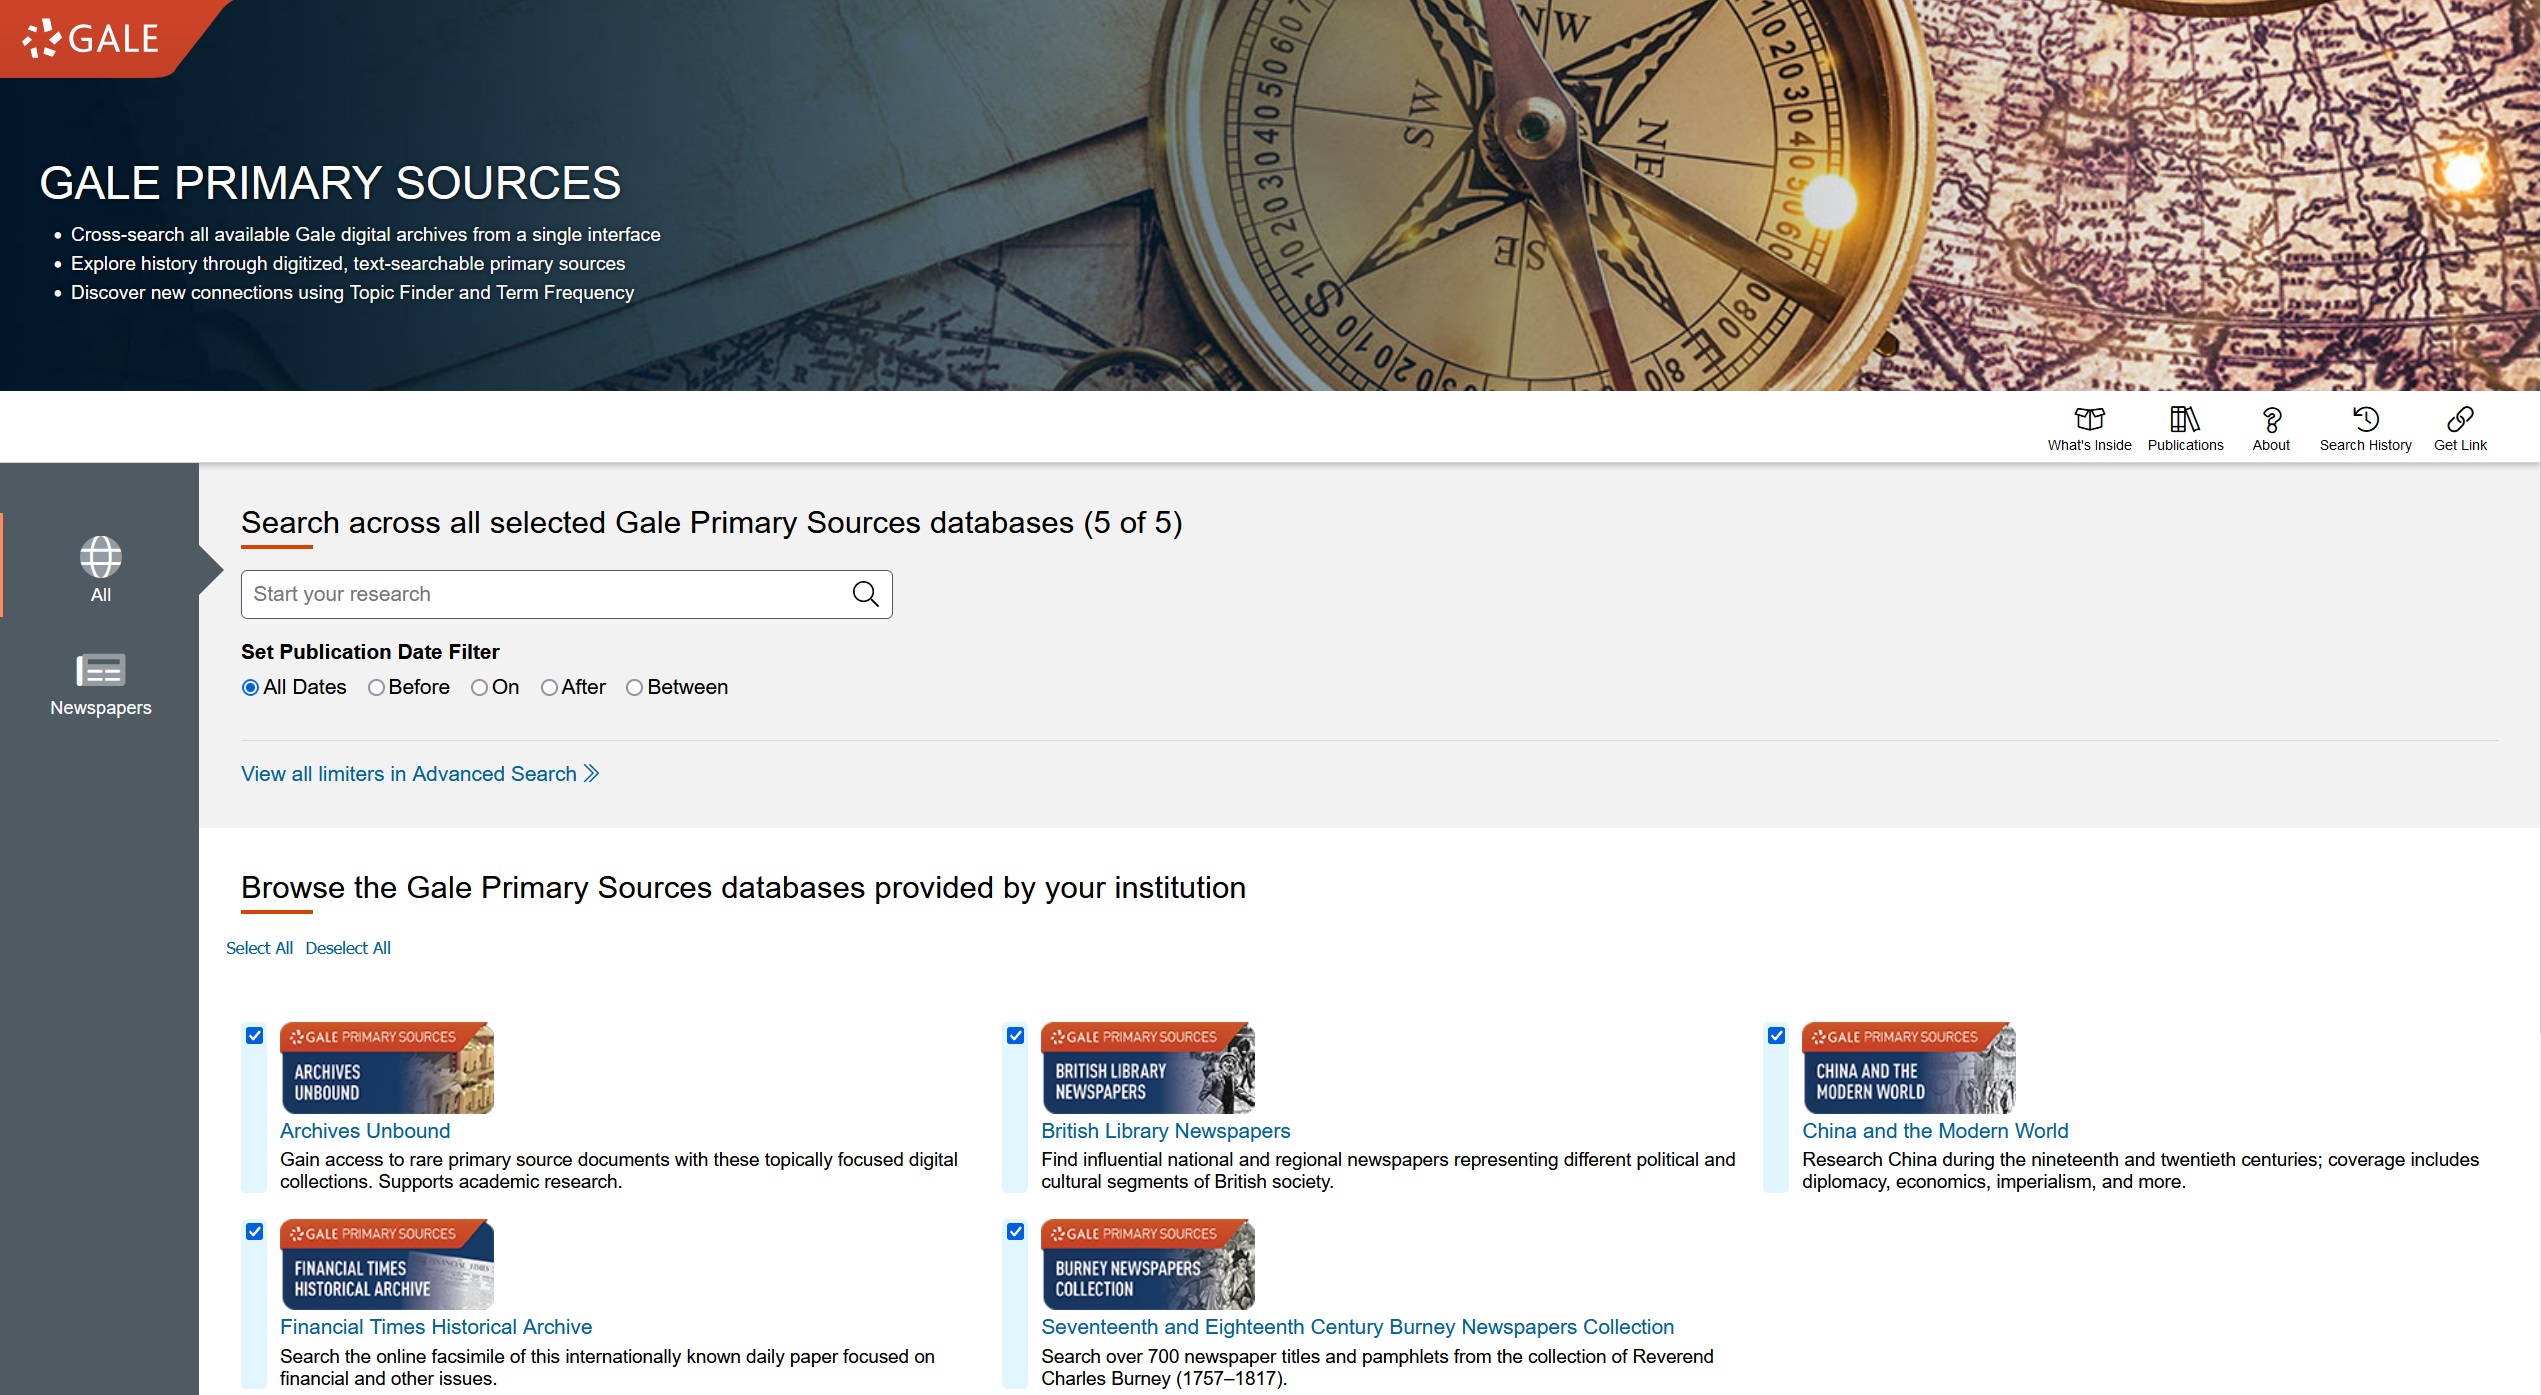Viewport: 2541px width, 1395px height.
Task: Open the China and the Modern World link
Action: coord(1935,1131)
